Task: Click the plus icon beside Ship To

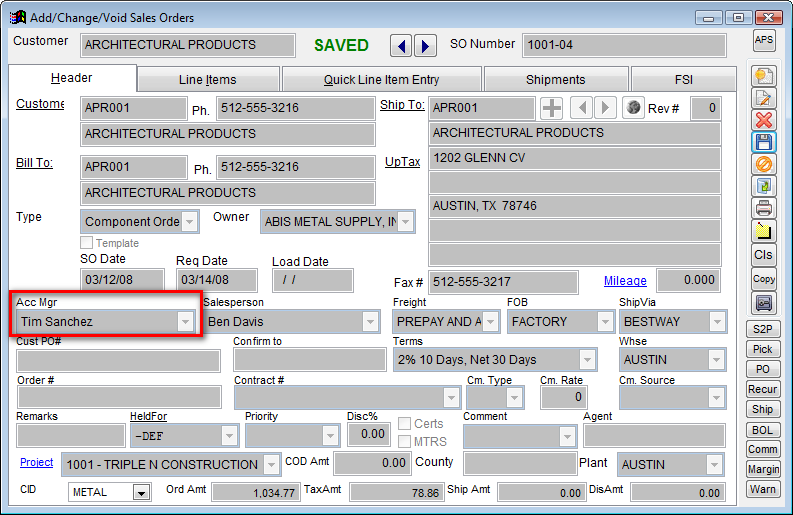Action: [552, 108]
